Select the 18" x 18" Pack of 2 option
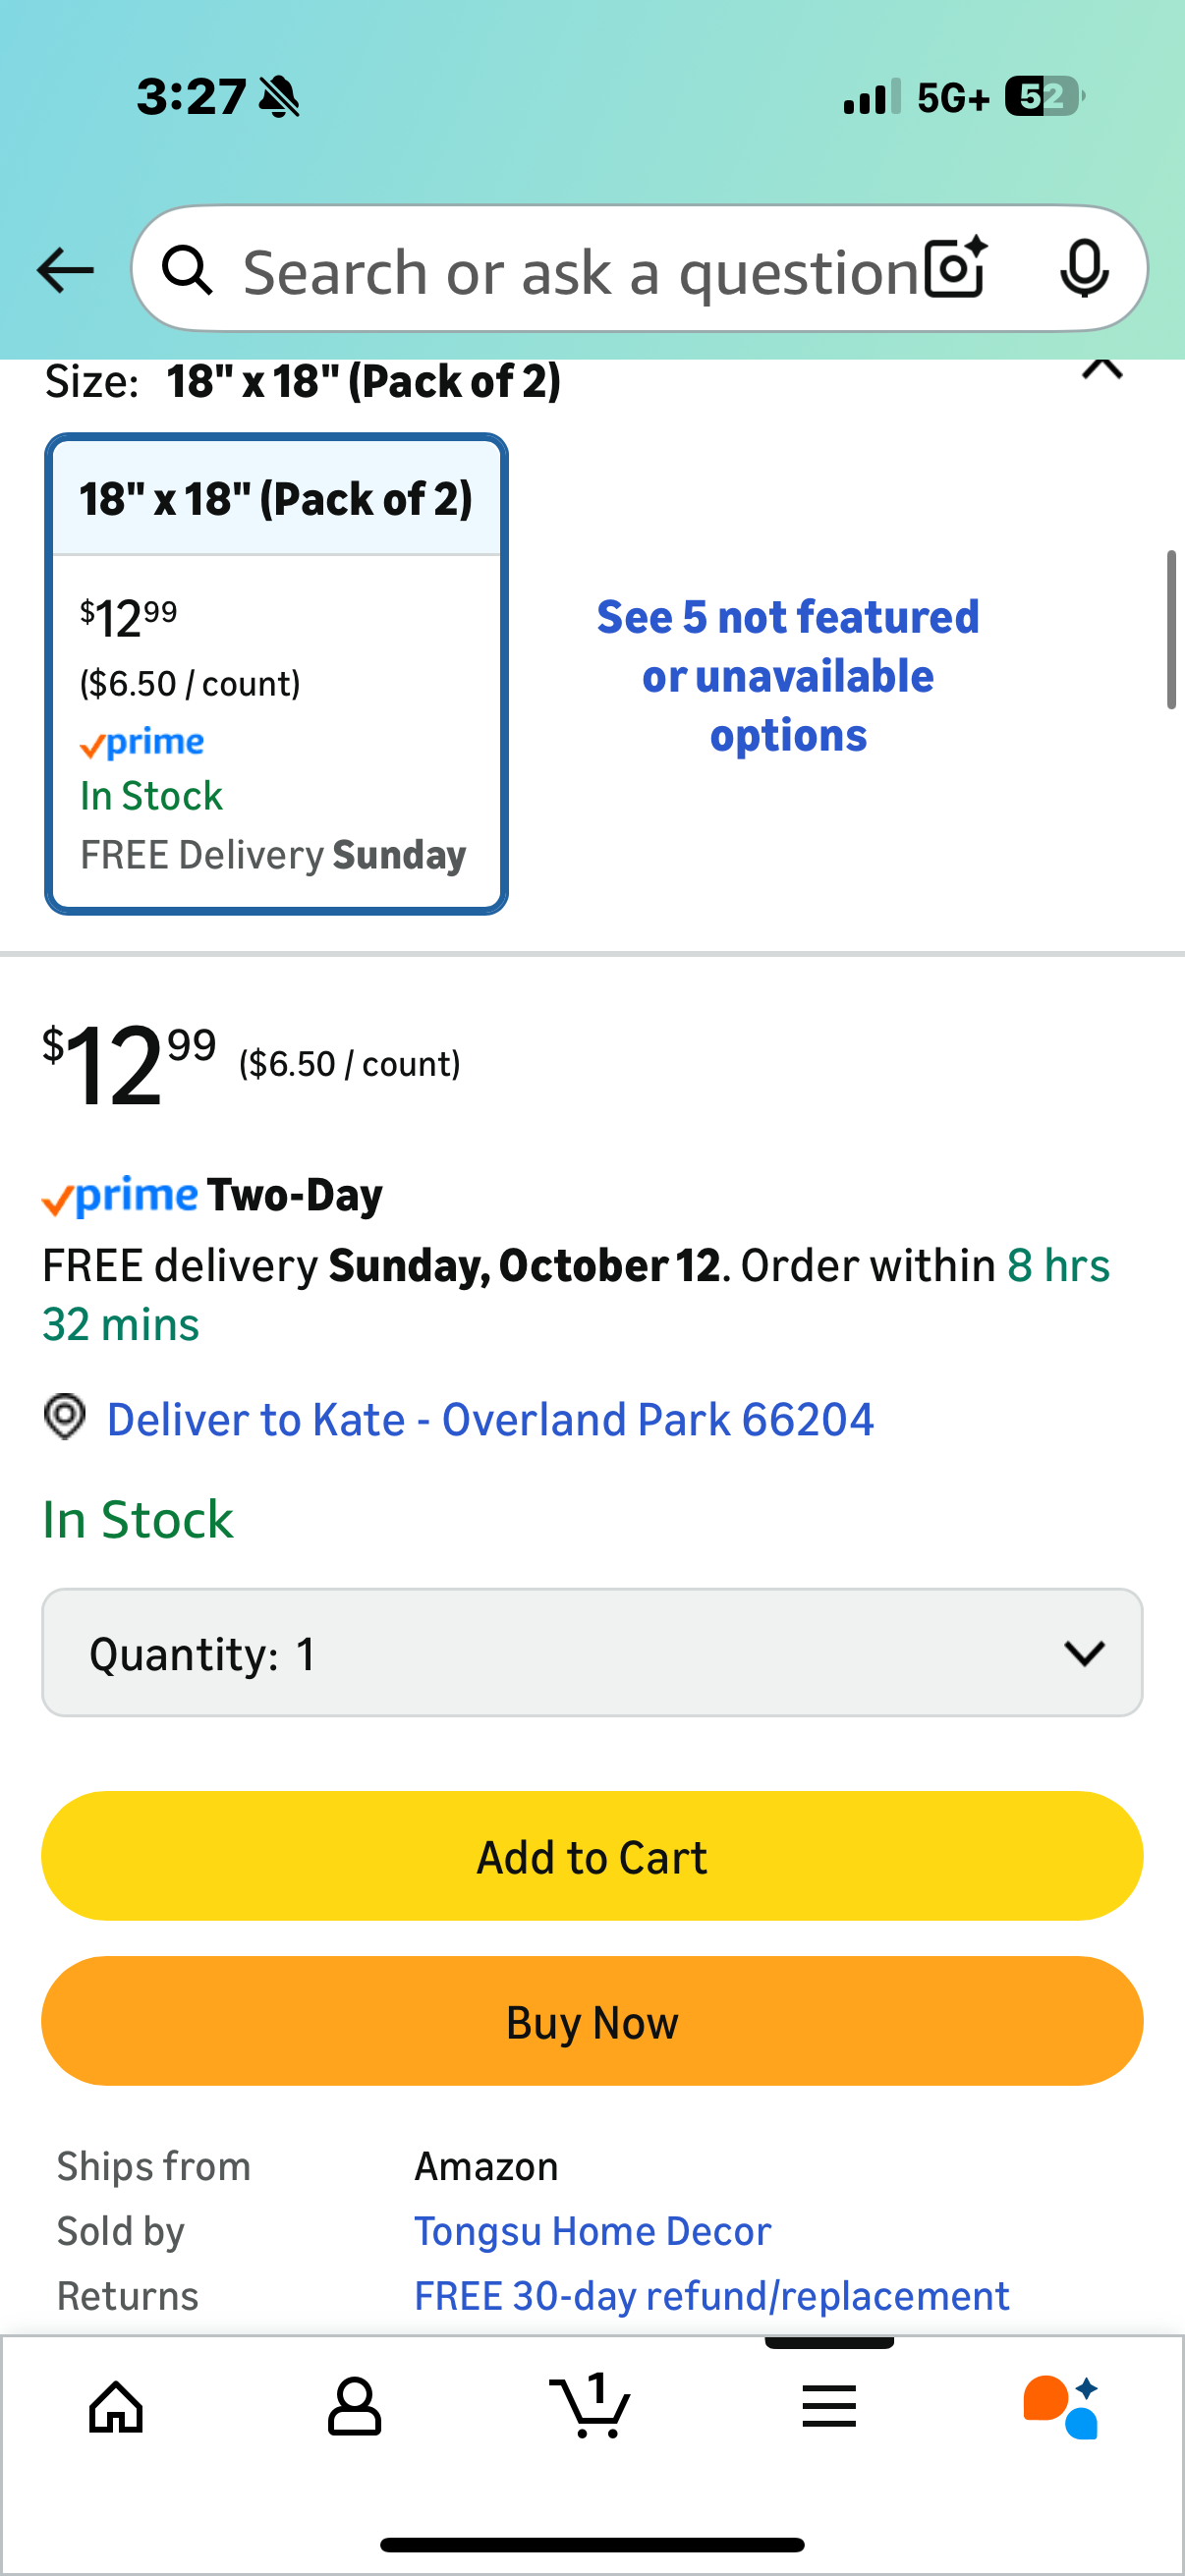Screen dimensions: 1185x2576 coord(276,674)
